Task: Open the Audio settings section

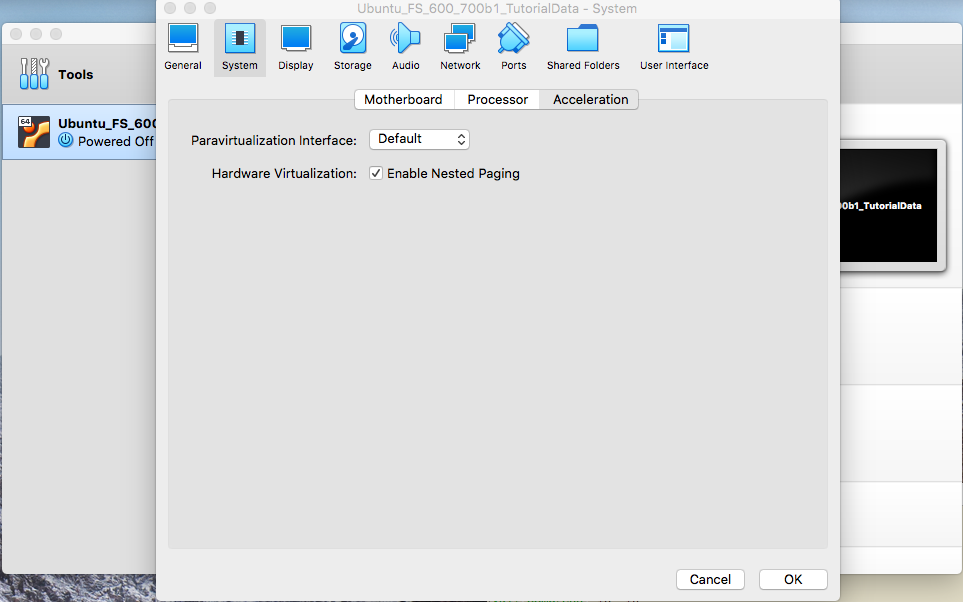Action: coord(406,47)
